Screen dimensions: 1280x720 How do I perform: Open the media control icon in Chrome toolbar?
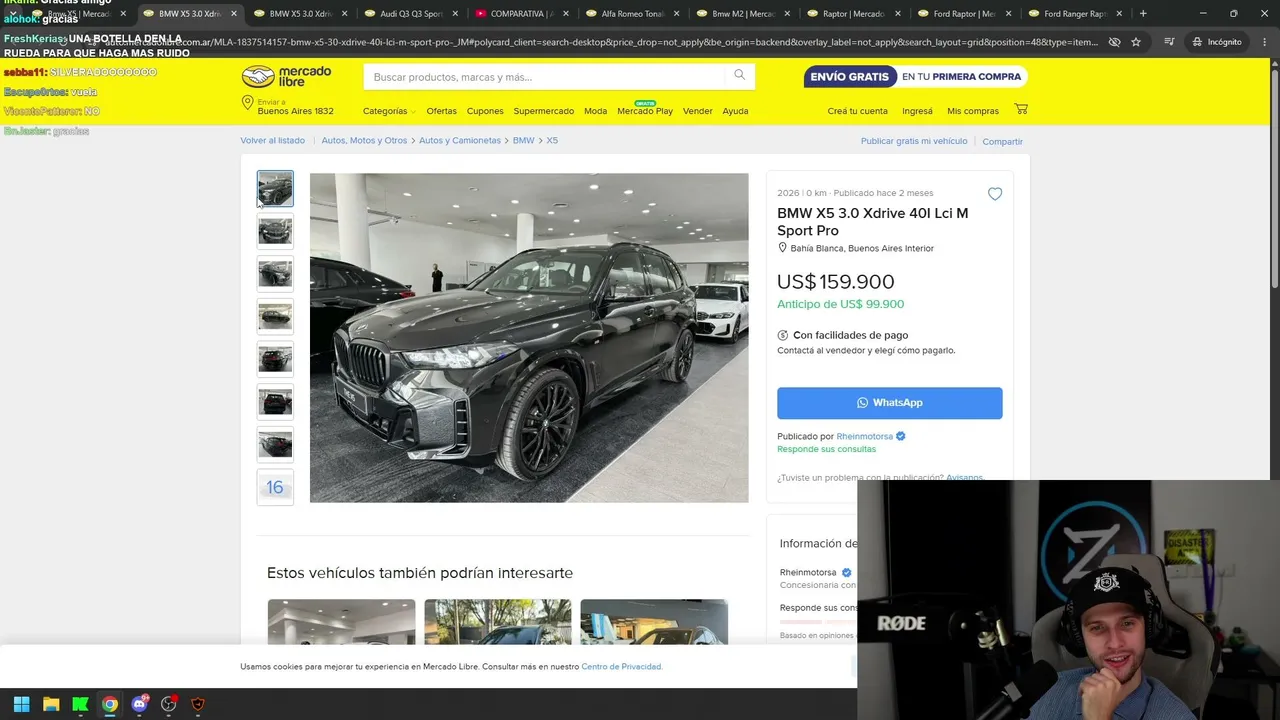1169,42
